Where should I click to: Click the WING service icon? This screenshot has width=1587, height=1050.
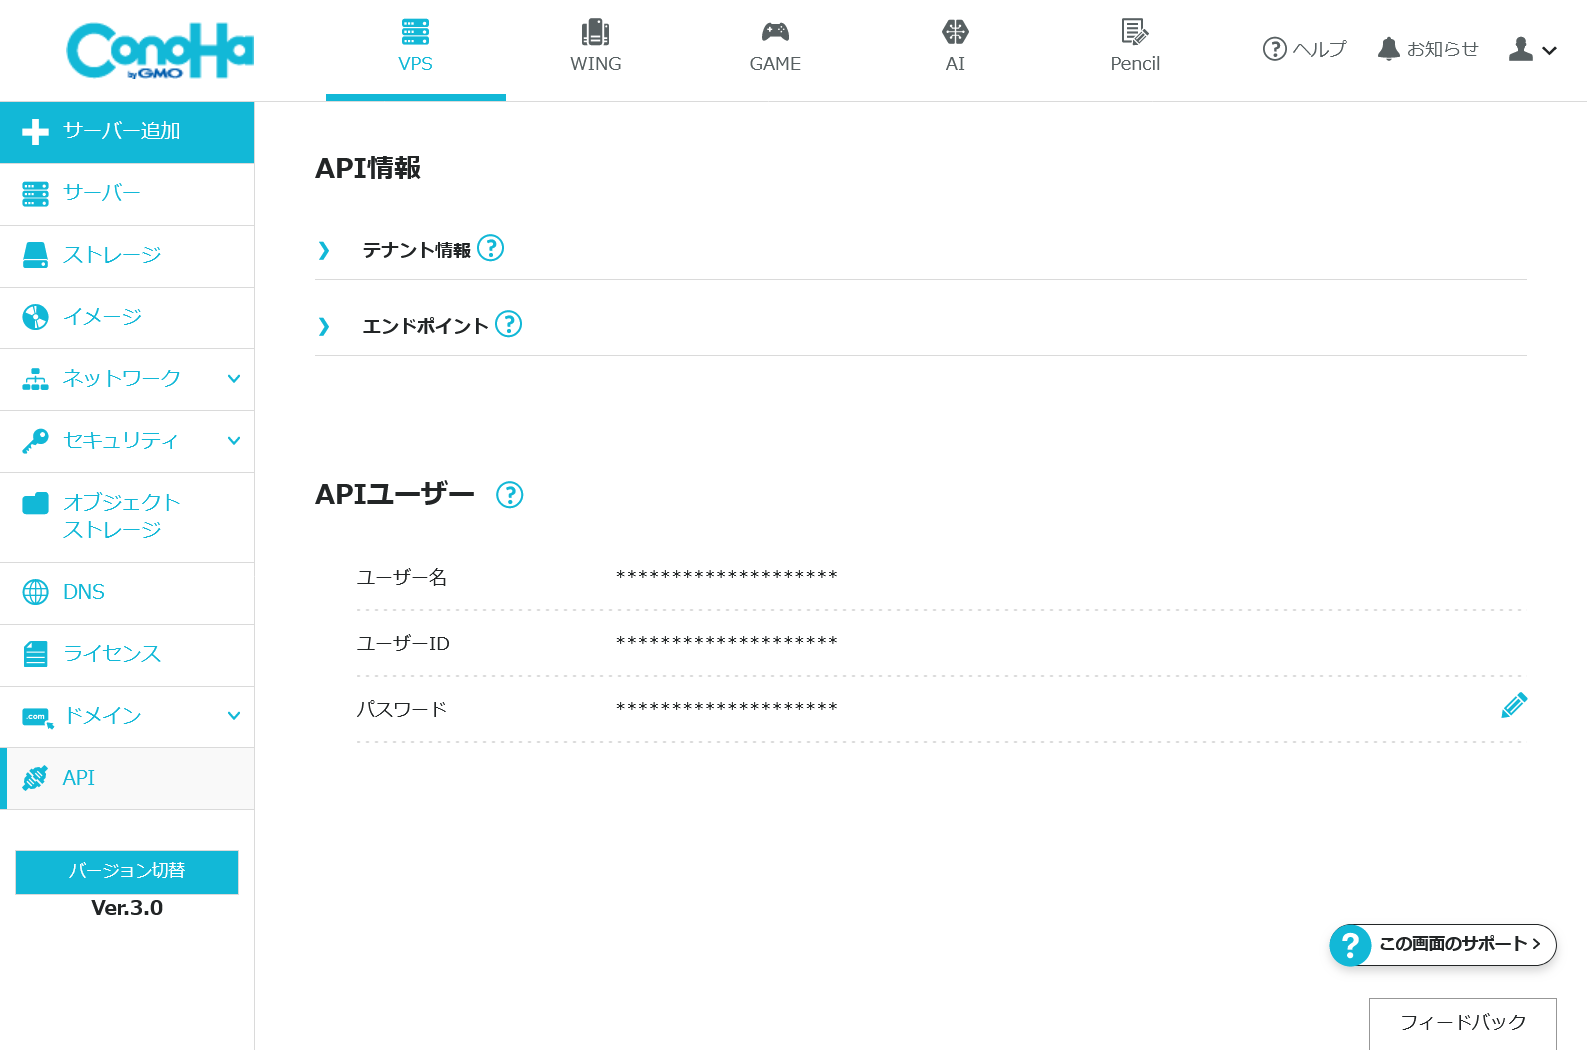point(596,32)
